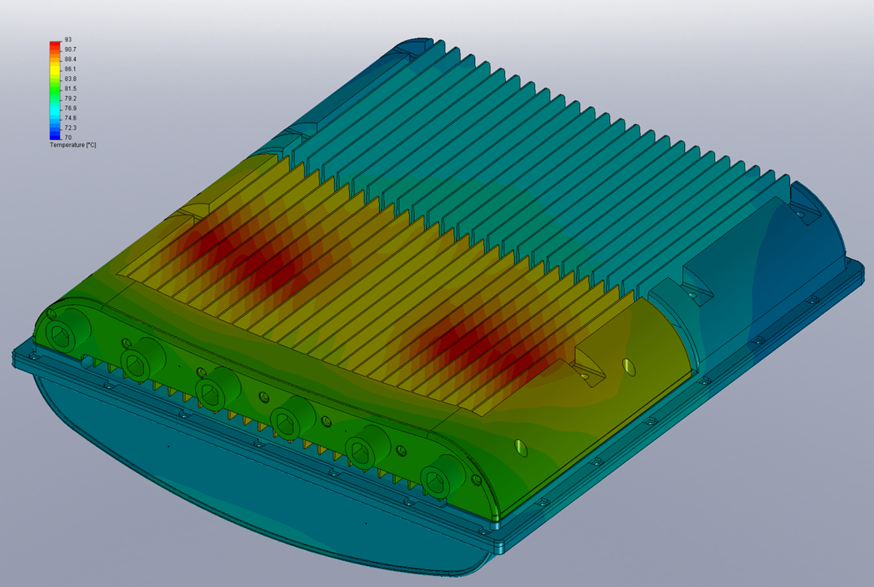
Task: Click the 76.9 legend tick label
Action: pos(70,108)
